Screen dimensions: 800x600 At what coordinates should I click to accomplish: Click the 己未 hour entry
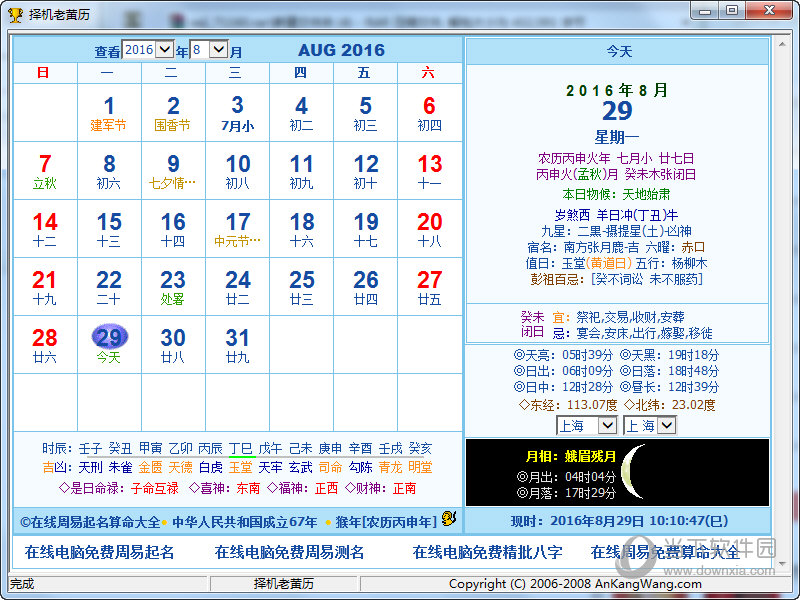point(301,448)
